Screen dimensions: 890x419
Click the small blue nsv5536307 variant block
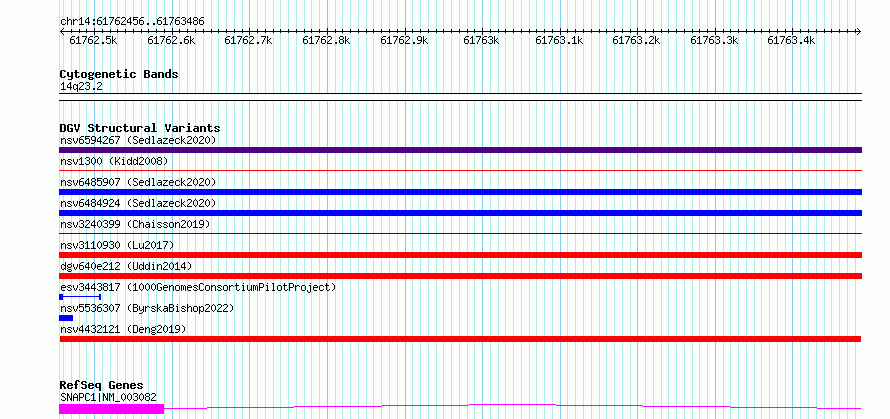66,318
